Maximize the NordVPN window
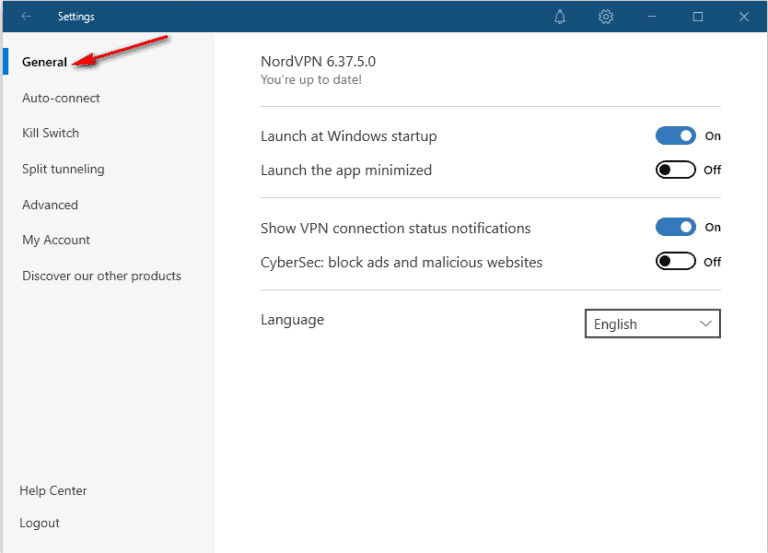Screen dimensions: 768x553 [x=698, y=17]
